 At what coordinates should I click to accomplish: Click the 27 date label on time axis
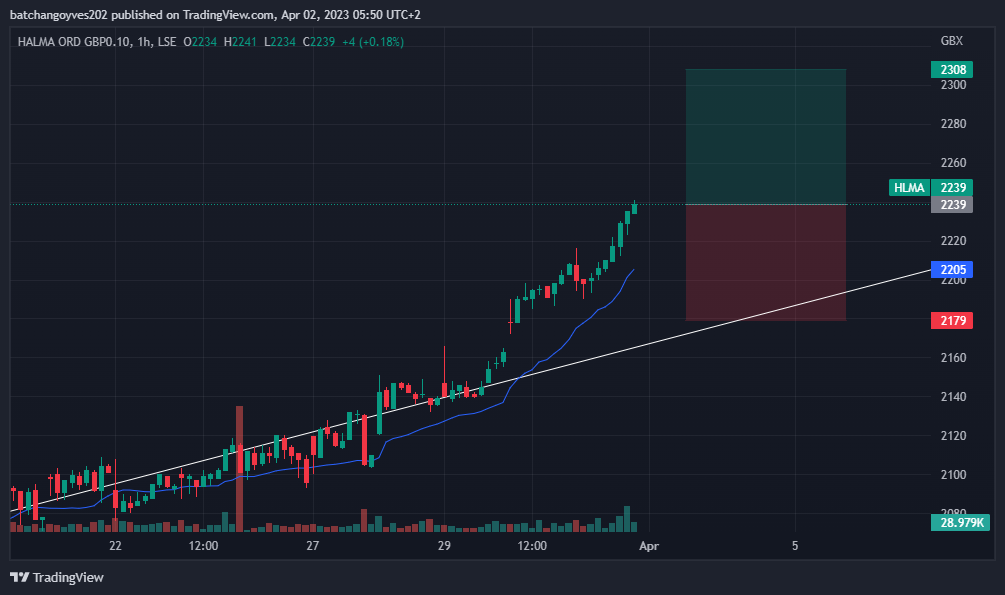tap(312, 546)
